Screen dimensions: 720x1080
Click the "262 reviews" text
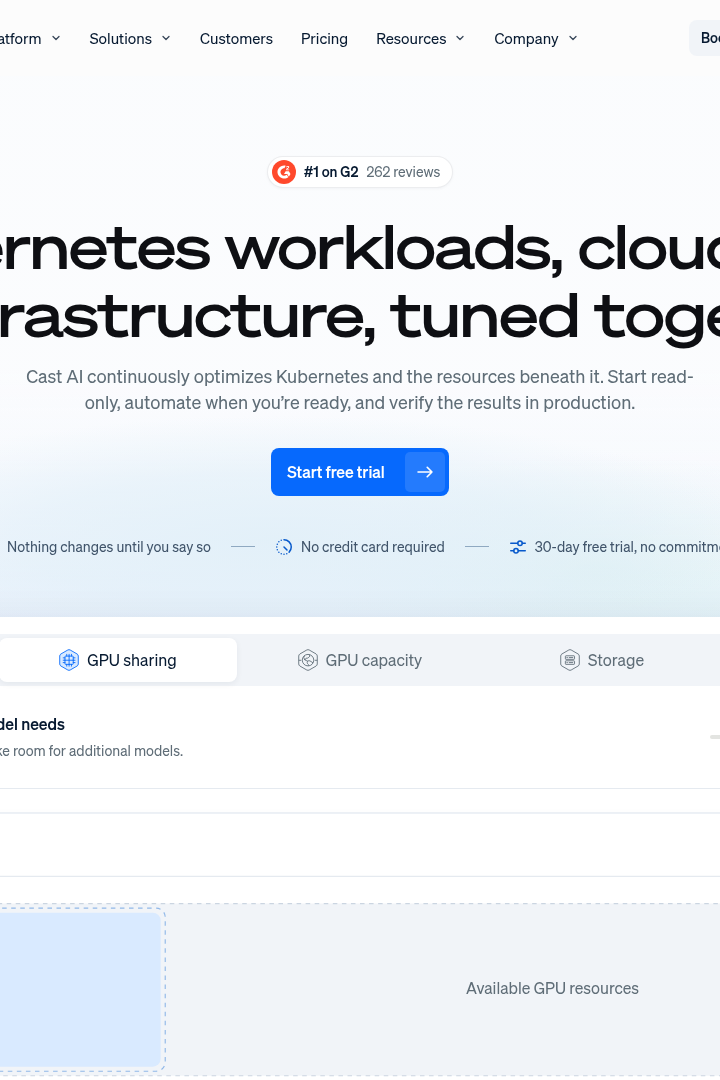click(x=403, y=172)
